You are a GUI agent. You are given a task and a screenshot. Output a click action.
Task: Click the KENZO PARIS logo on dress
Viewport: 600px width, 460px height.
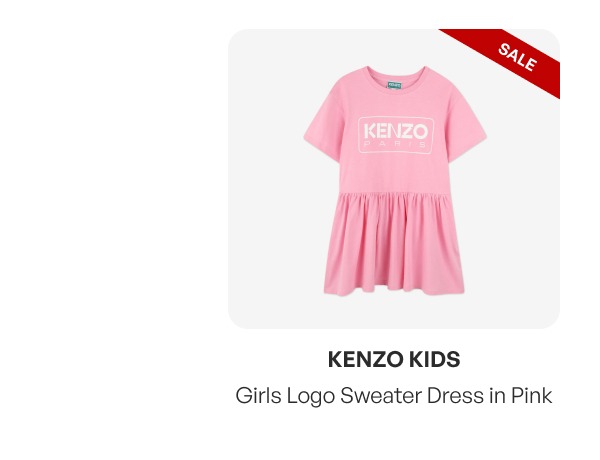396,135
